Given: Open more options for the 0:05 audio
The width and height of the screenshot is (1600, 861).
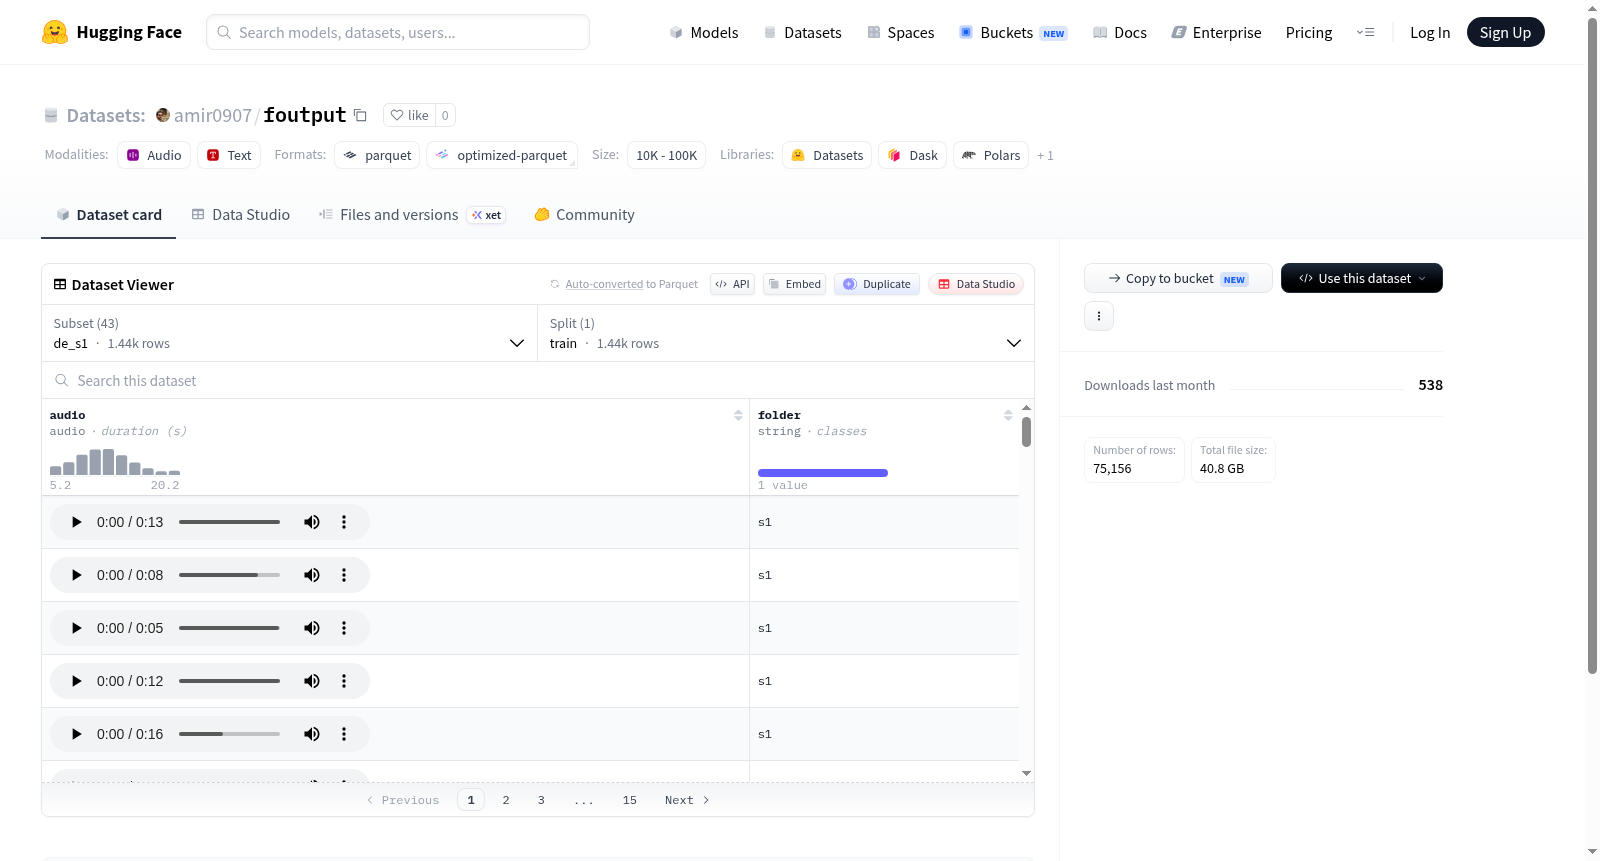Looking at the screenshot, I should (344, 628).
